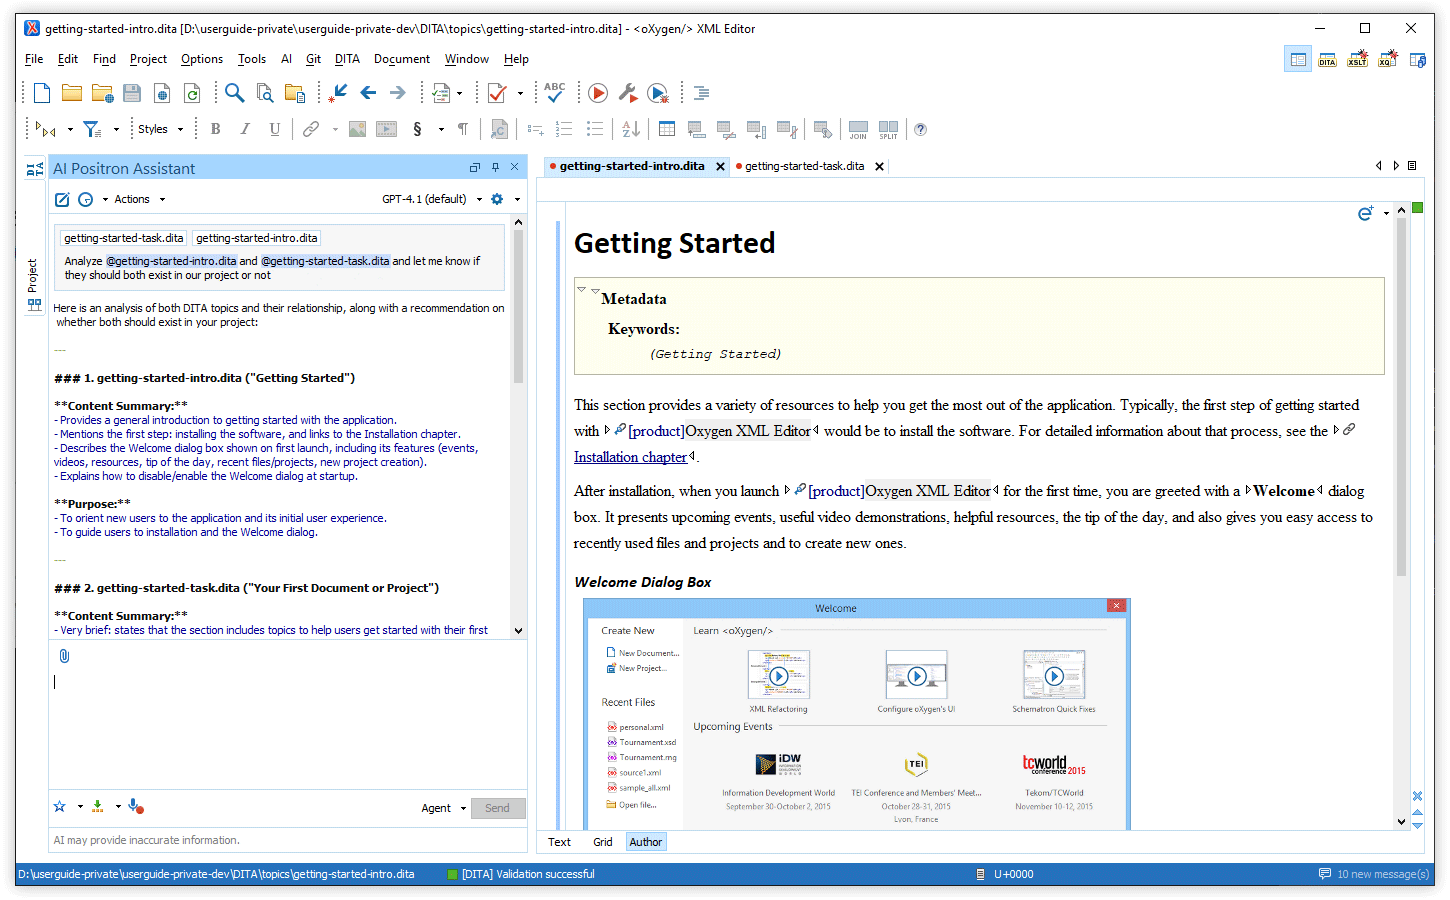The height and width of the screenshot is (900, 1450).
Task: Insert a numbered list
Action: [564, 129]
